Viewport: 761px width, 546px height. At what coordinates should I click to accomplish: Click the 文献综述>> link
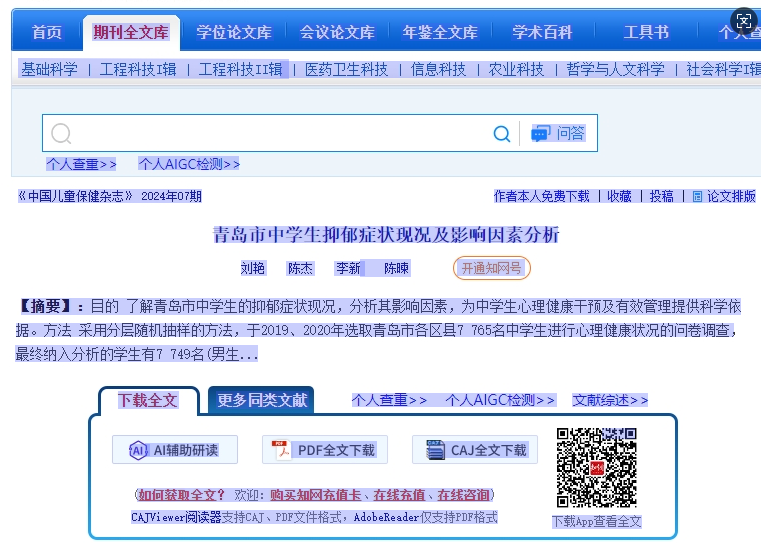pyautogui.click(x=610, y=400)
